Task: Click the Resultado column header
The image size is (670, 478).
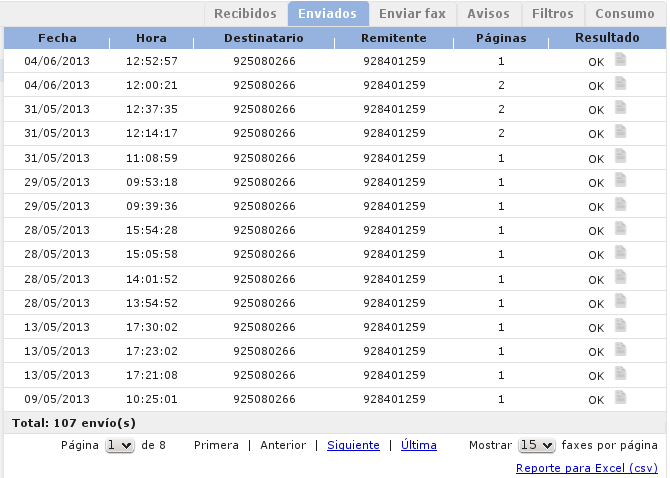Action: pos(607,38)
